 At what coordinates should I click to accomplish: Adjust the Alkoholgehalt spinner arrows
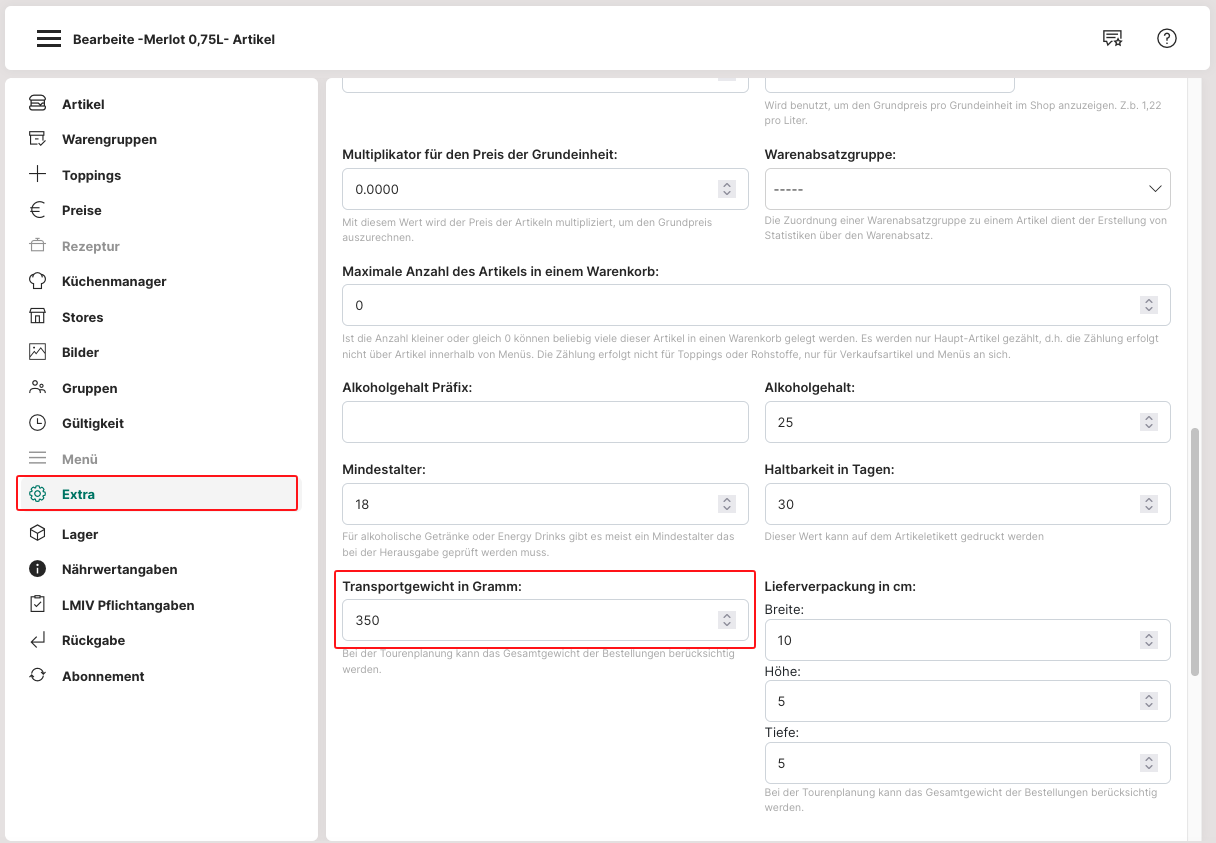[x=1149, y=422]
